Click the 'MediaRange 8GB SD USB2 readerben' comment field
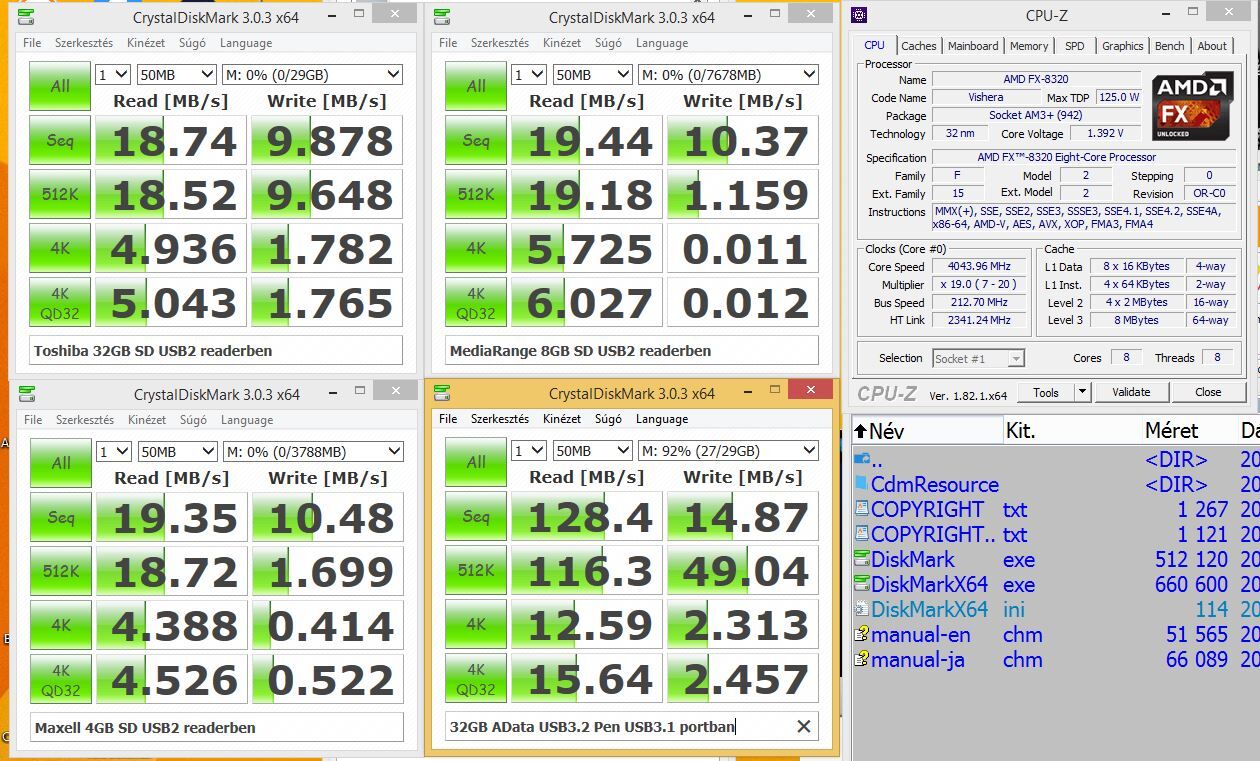Screen dimensions: 1260x761 [x=632, y=350]
